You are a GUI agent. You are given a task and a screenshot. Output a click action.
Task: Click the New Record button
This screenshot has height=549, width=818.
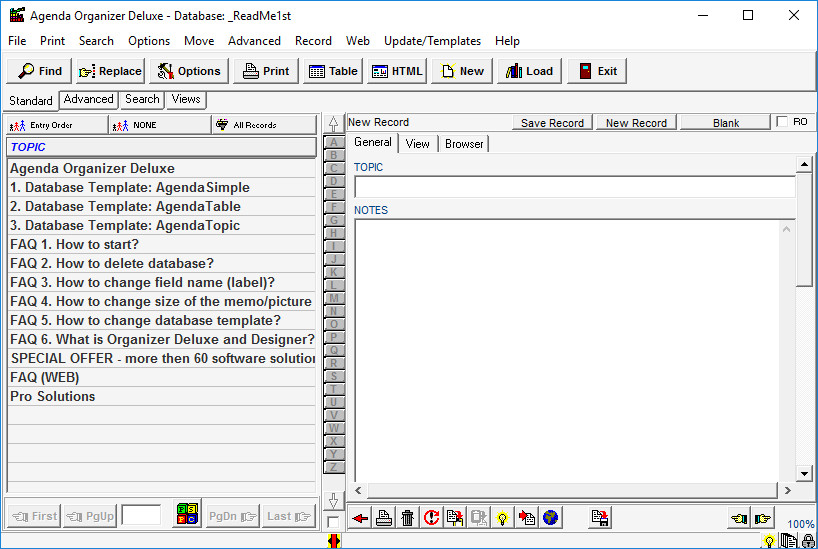pos(636,123)
